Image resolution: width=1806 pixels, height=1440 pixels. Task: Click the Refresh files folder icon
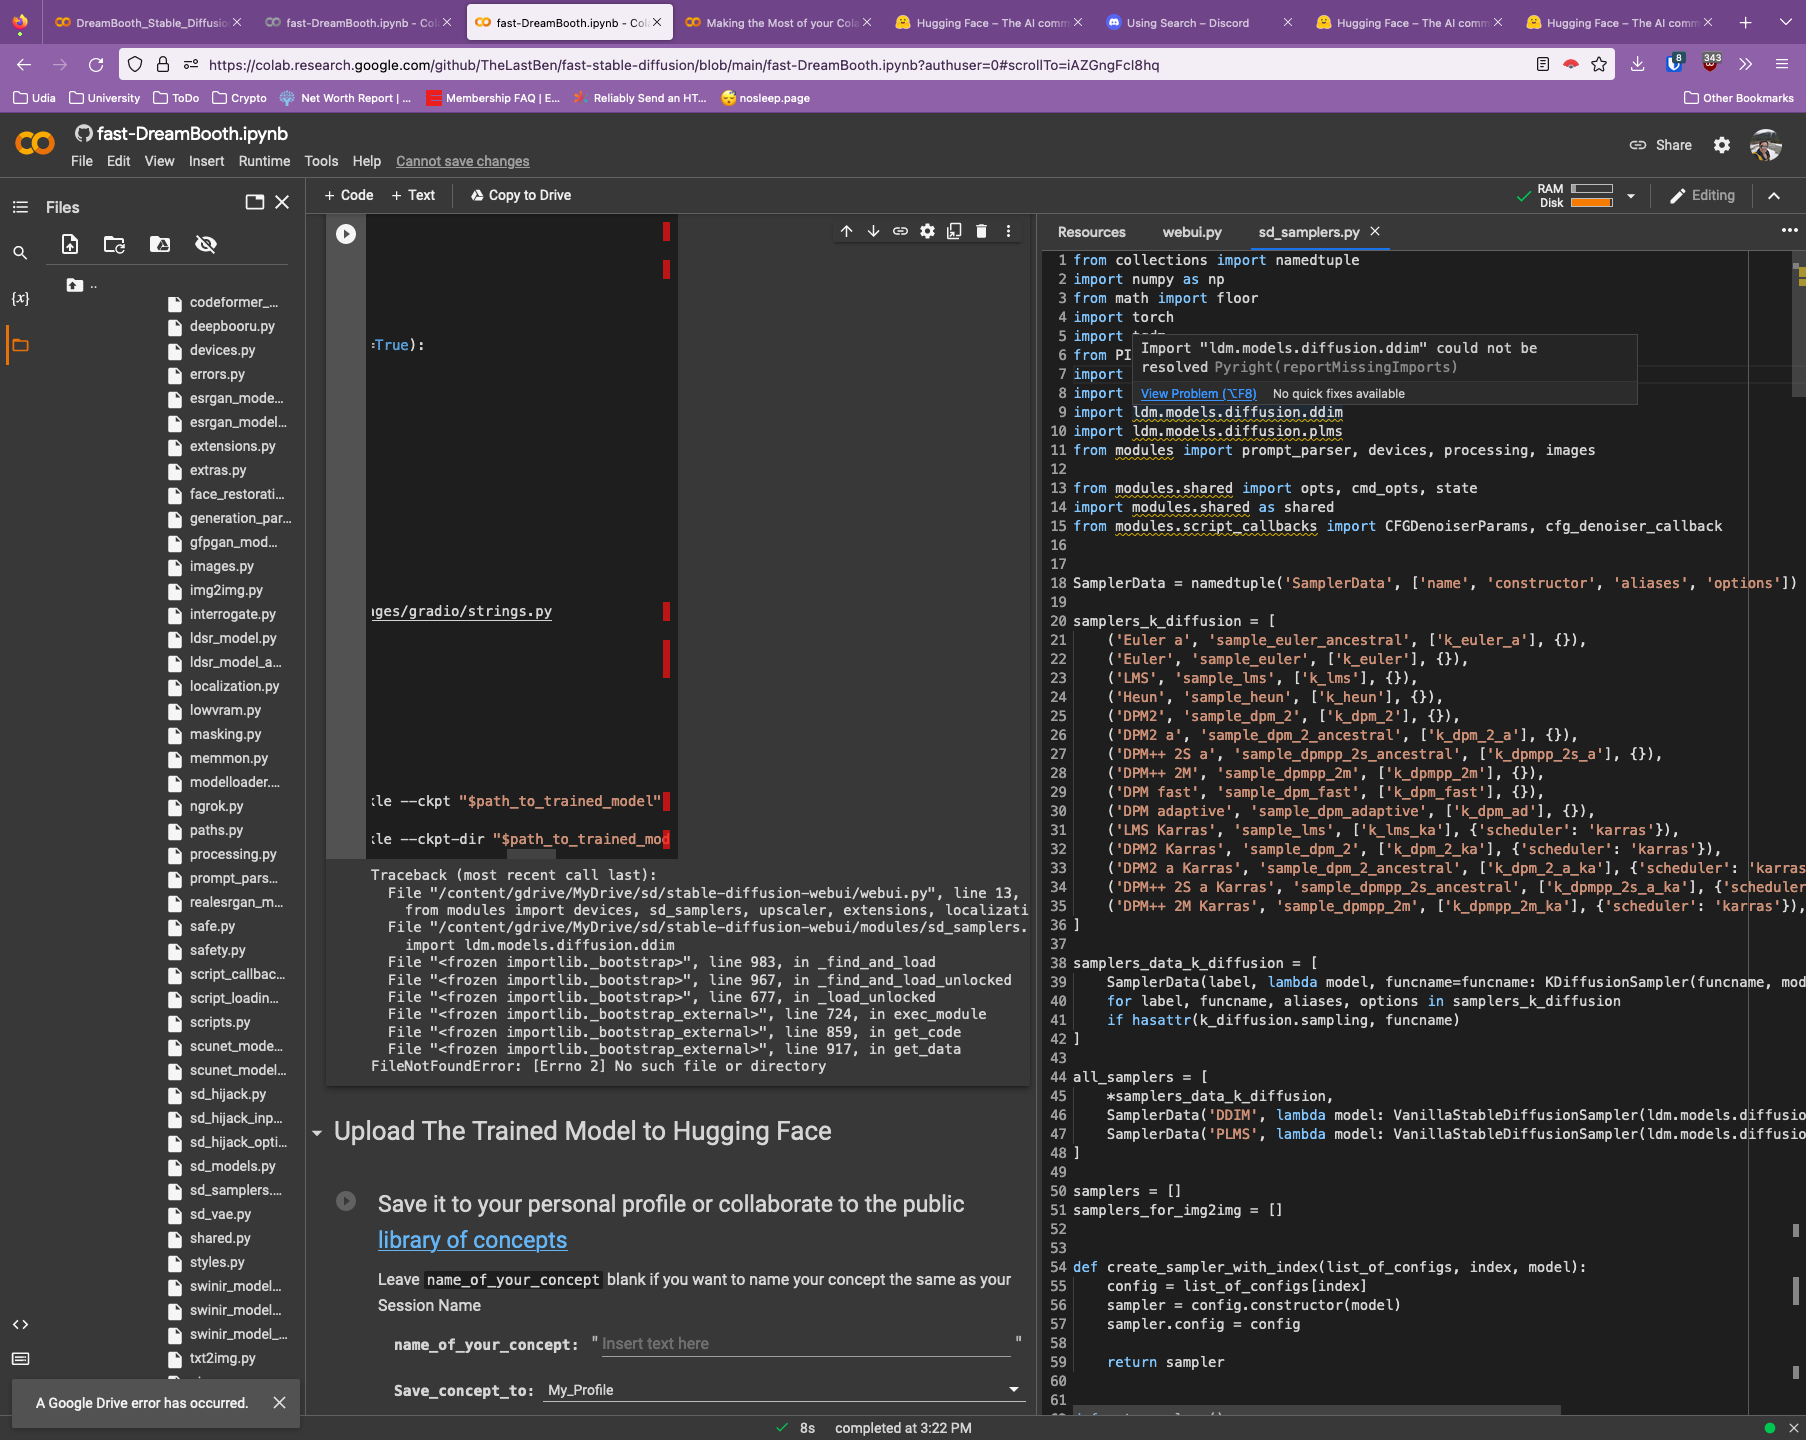click(x=115, y=244)
